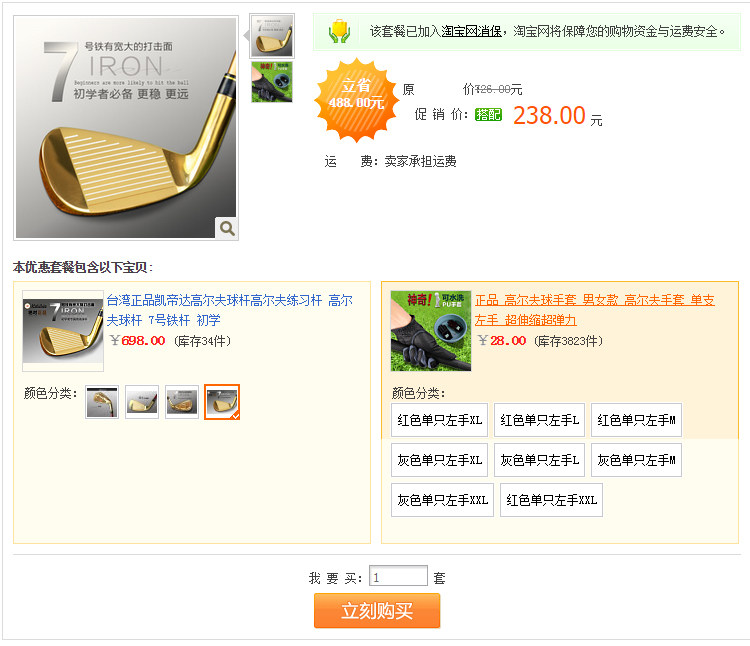Open the 淘宝网消保 link
Image resolution: width=750 pixels, height=646 pixels.
click(471, 32)
